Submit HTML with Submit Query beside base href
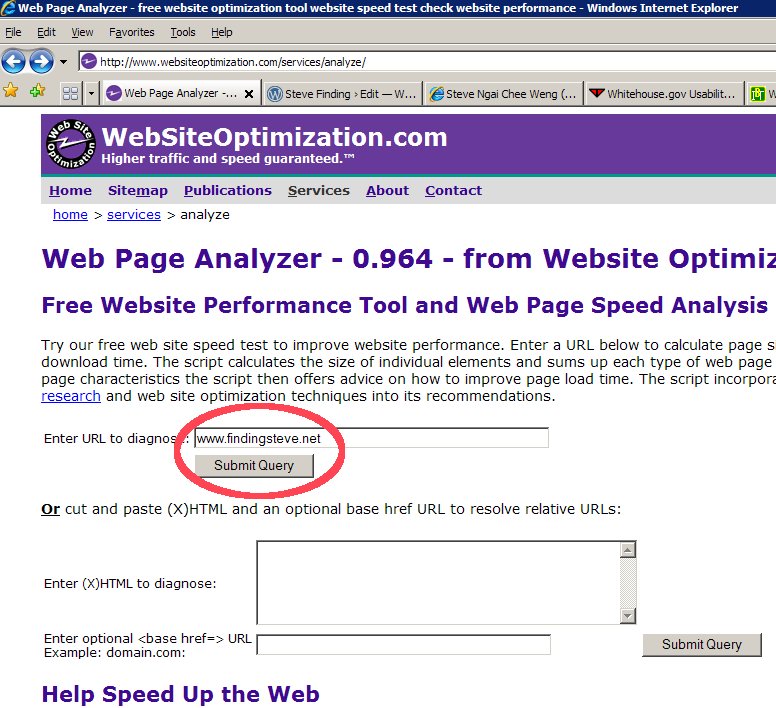776x708 pixels. [702, 645]
